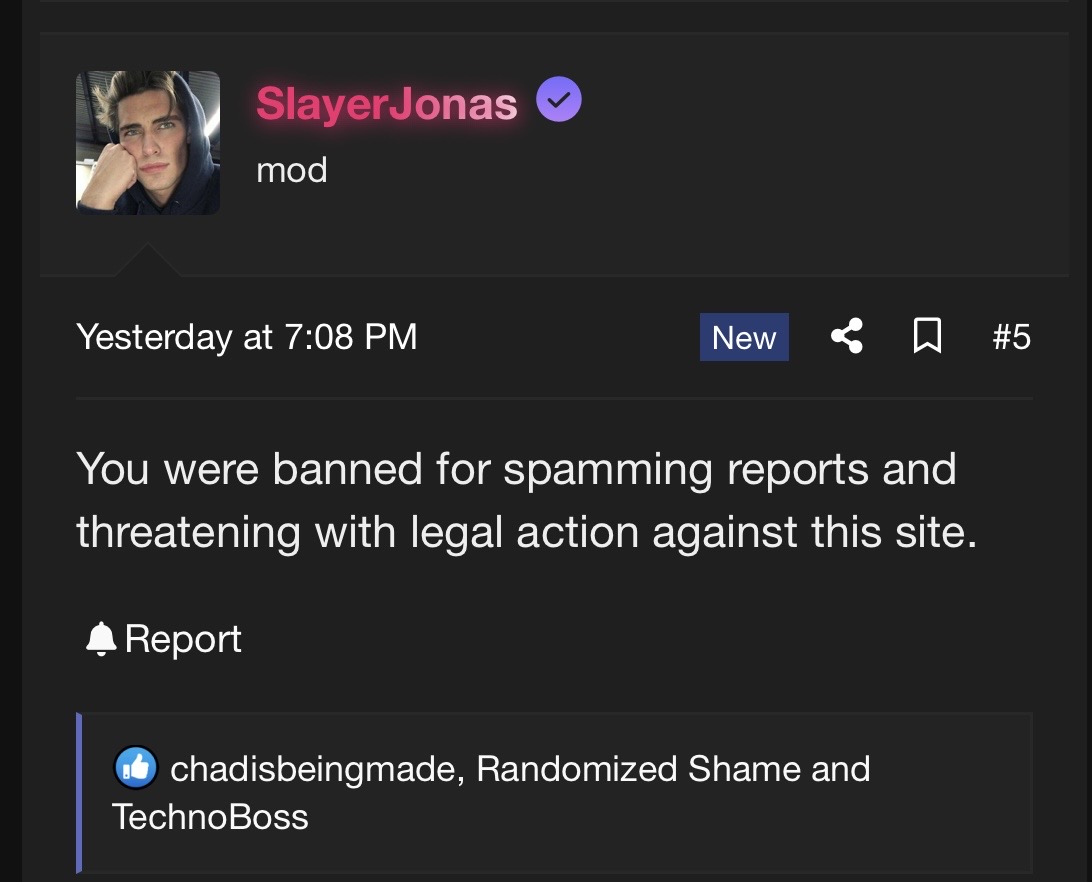The image size is (1092, 882).
Task: Click the blue thumbs-up reaction icon
Action: [136, 769]
